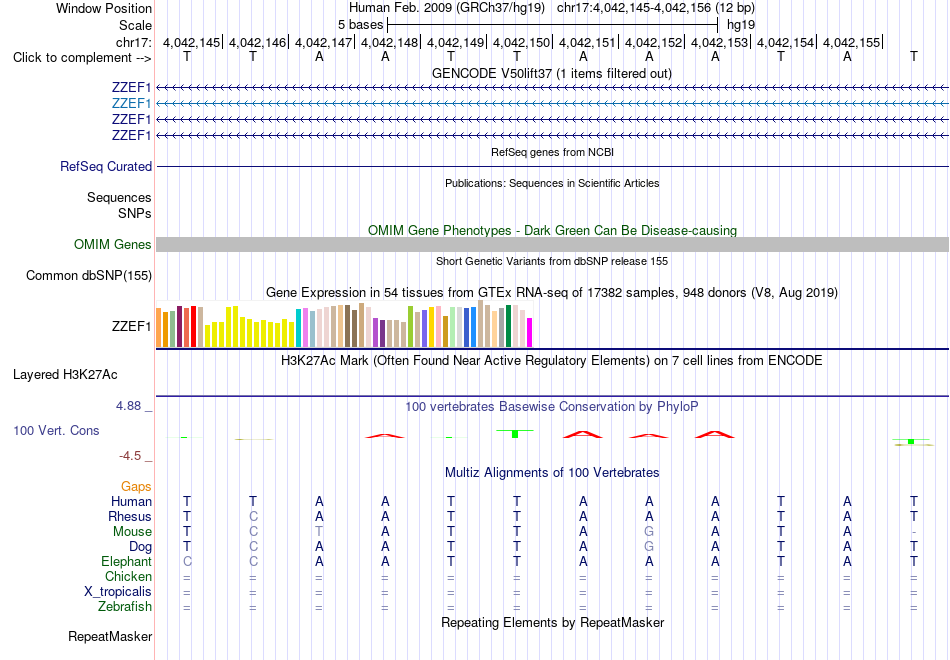Click the Gene Expression in 54 tissues title
950x660 pixels.
552,293
